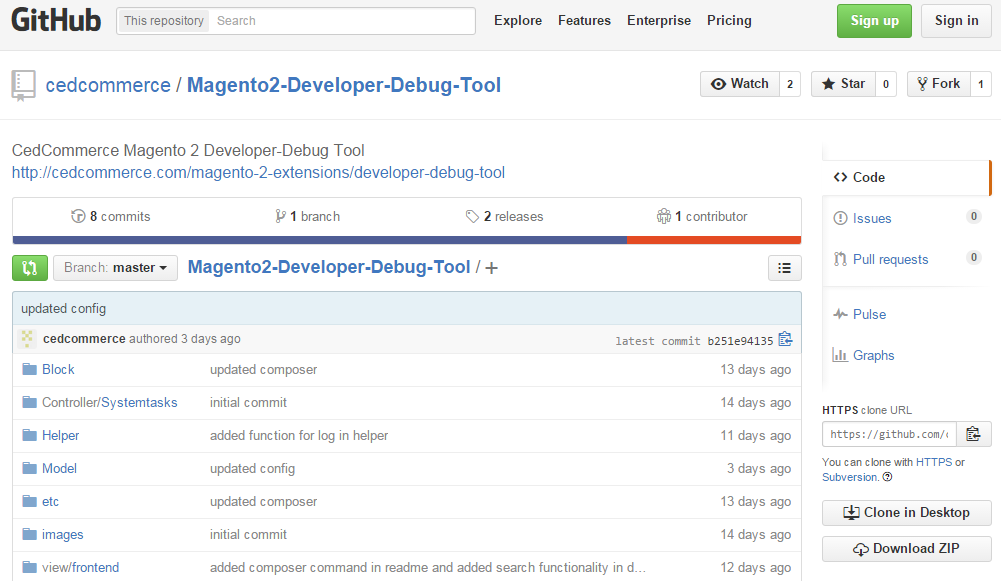Click the green compare branches icon button
The height and width of the screenshot is (581, 1001).
tap(30, 268)
